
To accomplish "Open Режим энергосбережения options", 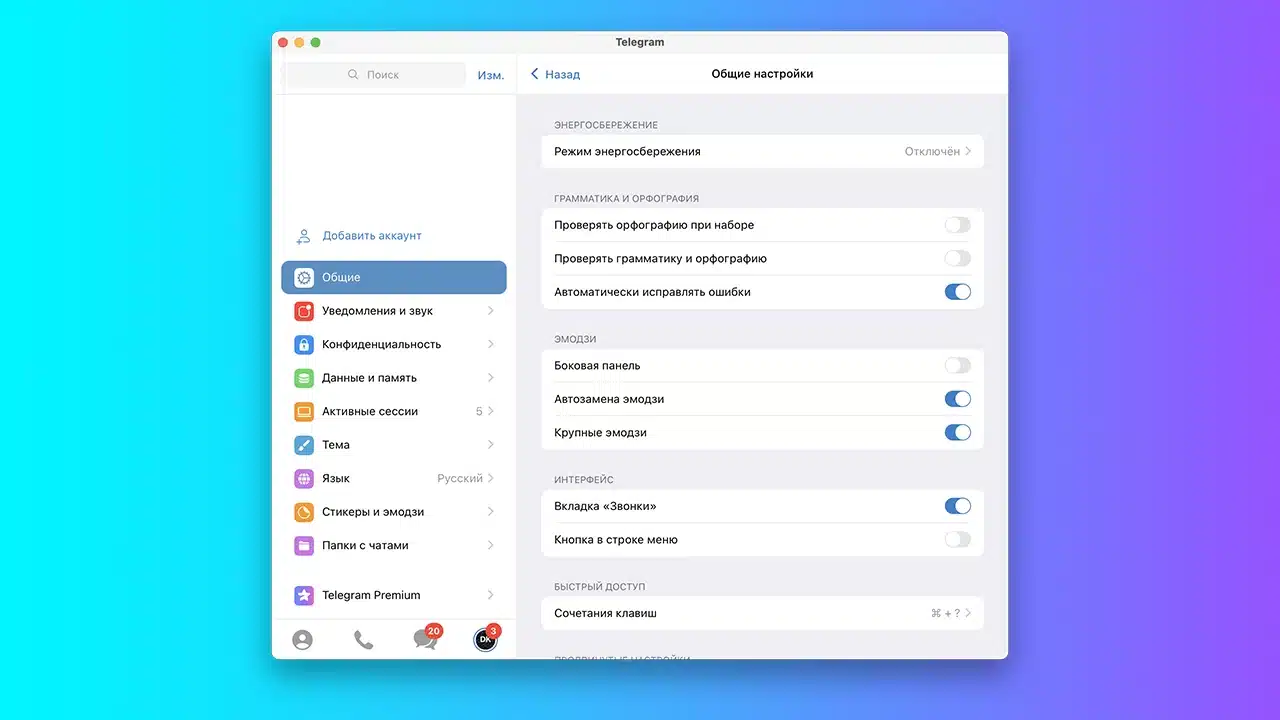I will pyautogui.click(x=762, y=151).
